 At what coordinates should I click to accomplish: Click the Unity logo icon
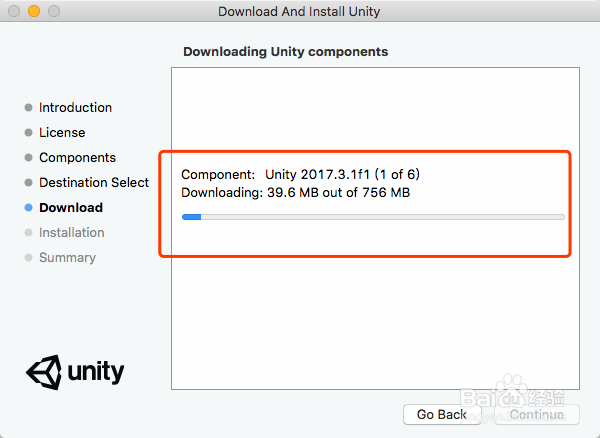(x=44, y=372)
